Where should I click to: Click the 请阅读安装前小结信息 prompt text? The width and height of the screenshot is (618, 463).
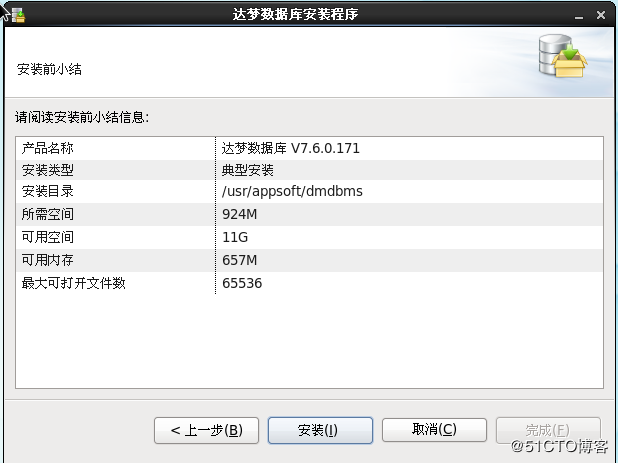[x=82, y=117]
